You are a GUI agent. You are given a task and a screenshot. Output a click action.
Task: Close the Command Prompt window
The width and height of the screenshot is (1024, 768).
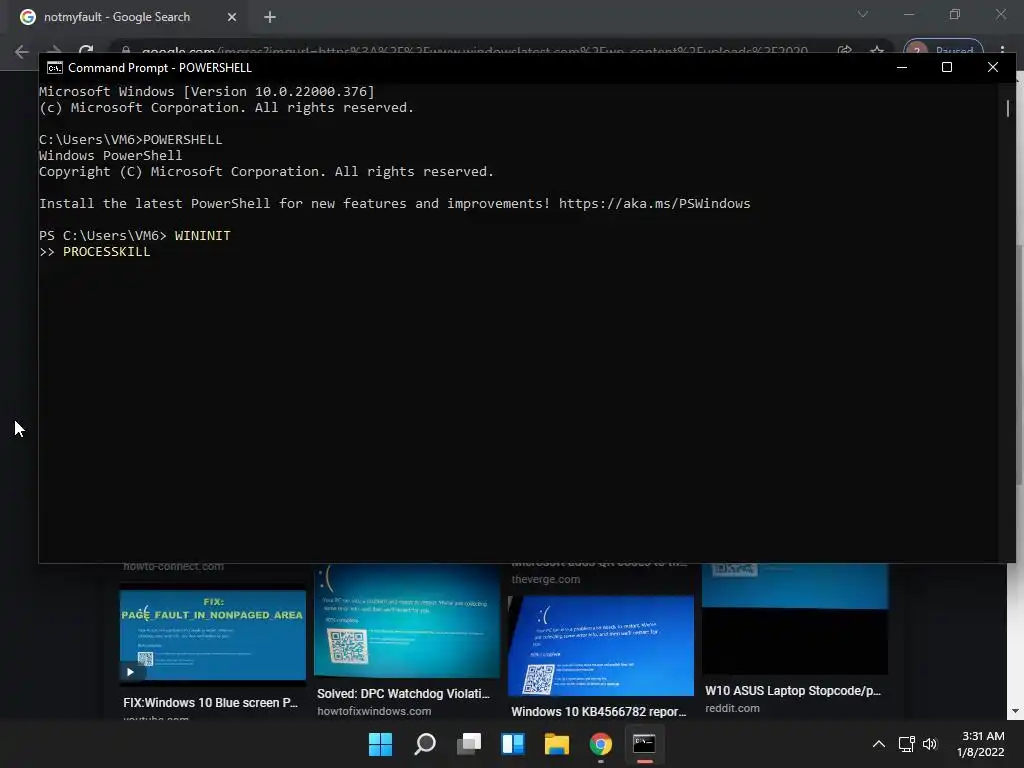pos(993,67)
